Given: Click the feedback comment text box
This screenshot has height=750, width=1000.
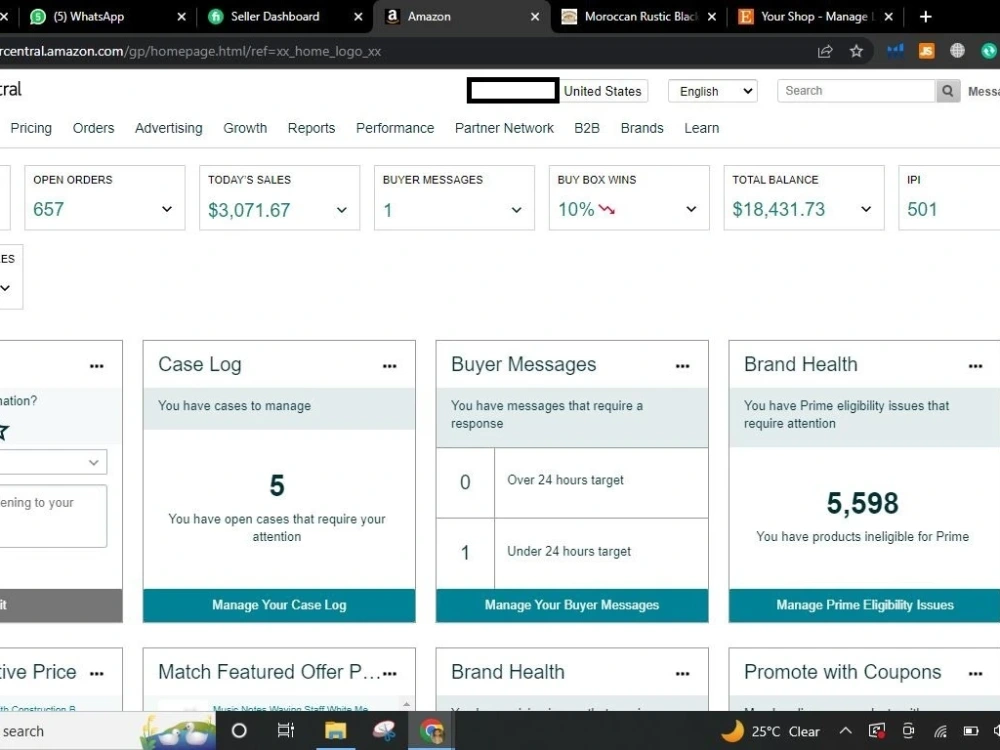Looking at the screenshot, I should [x=53, y=516].
